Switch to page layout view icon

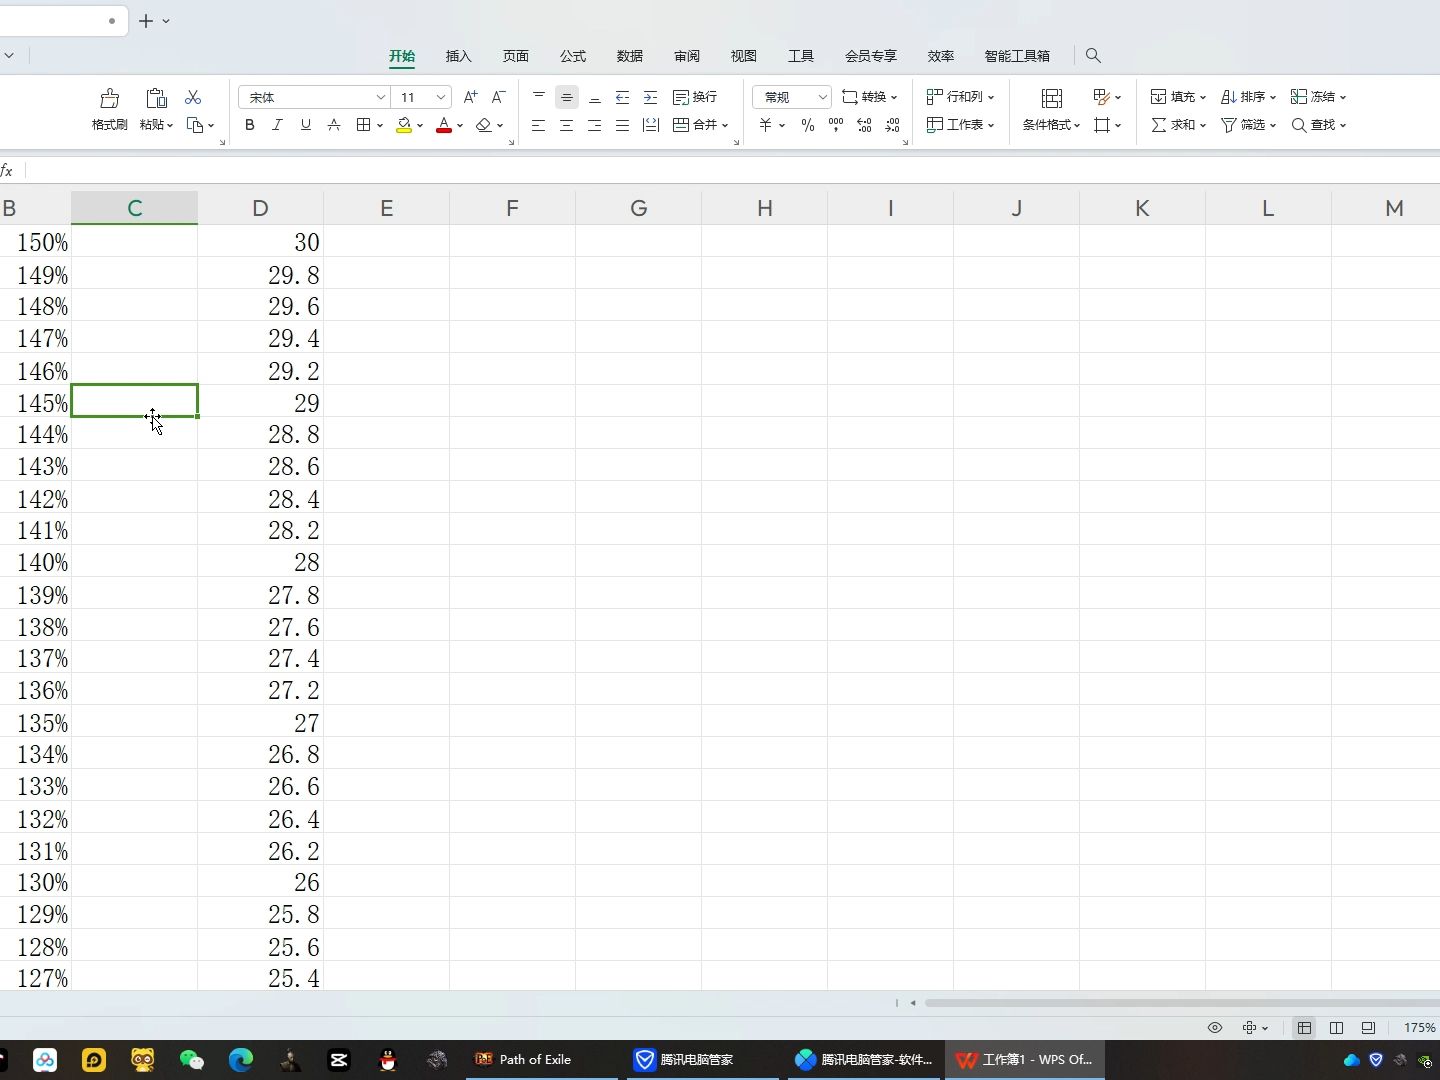point(1336,1027)
